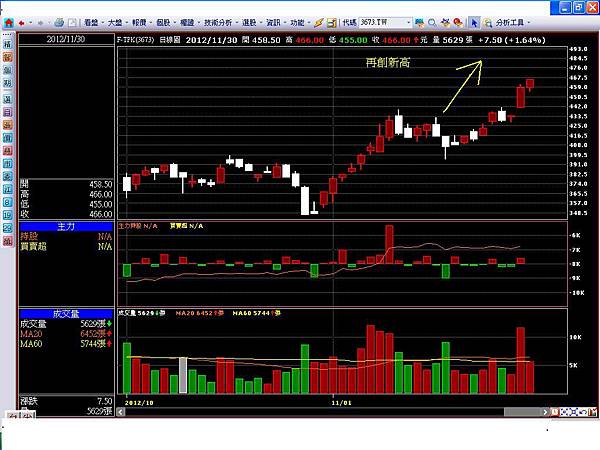This screenshot has height=450, width=600.
Task: Click the form icon beside lightning bolt
Action: (x=331, y=23)
